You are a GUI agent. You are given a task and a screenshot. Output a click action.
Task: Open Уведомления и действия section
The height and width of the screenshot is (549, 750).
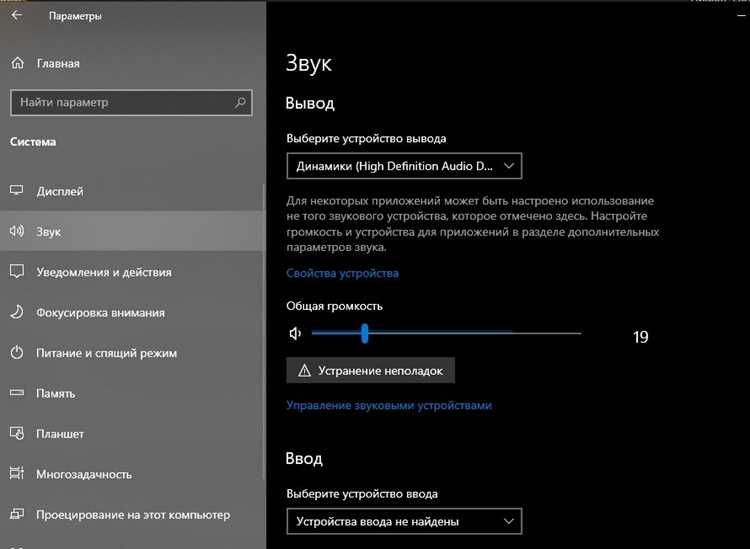tap(132, 272)
